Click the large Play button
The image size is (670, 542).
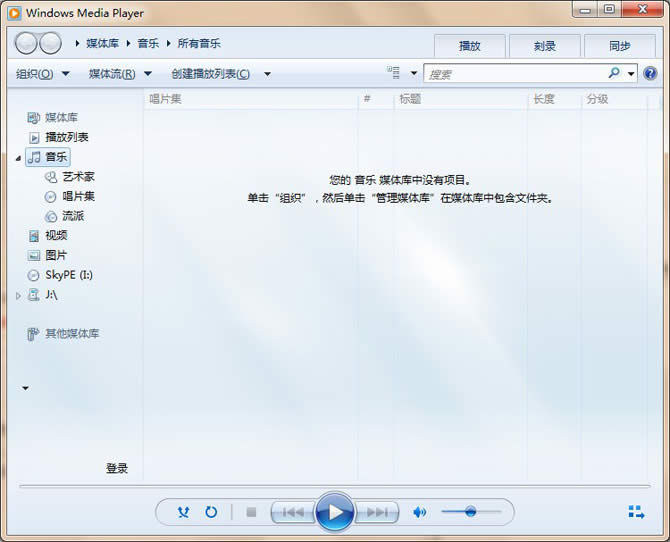coord(335,512)
